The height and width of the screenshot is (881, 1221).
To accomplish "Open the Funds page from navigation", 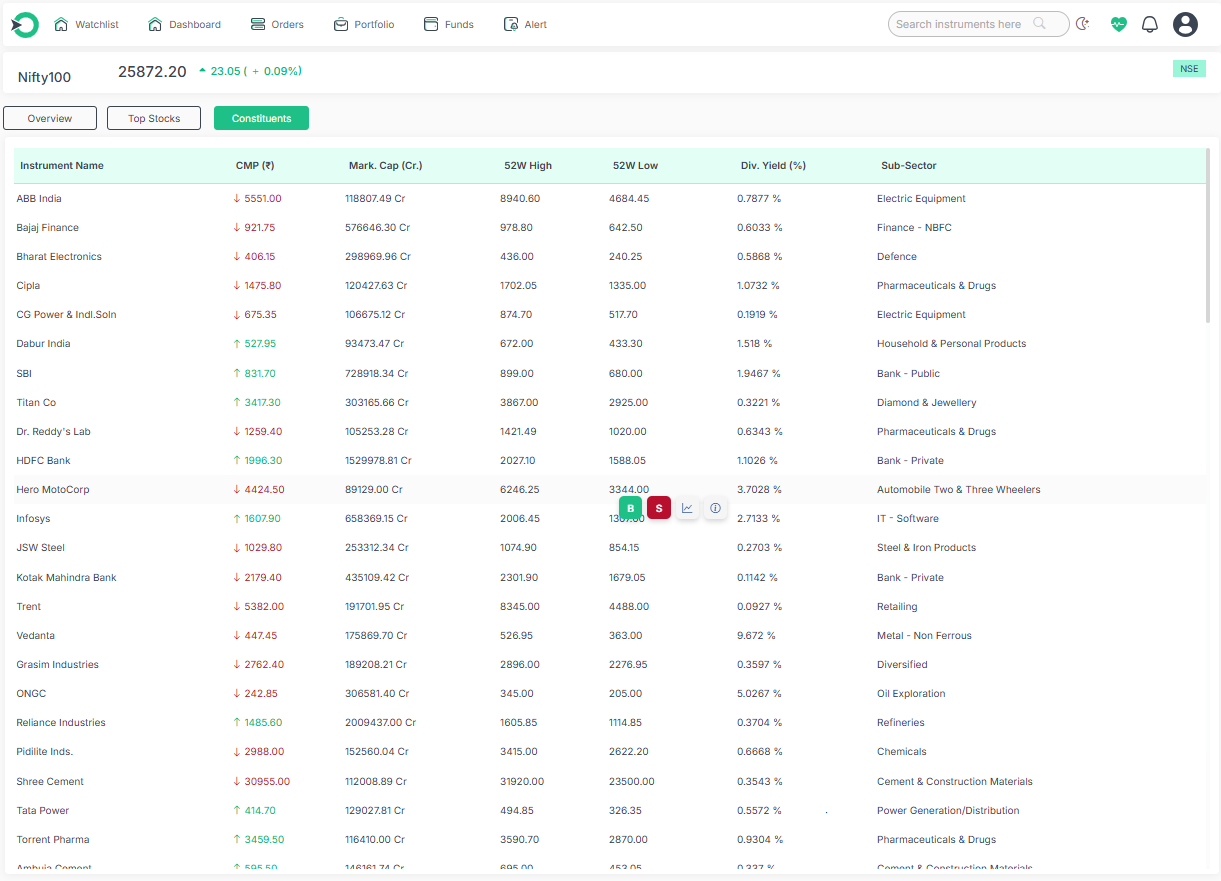I will click(x=449, y=24).
